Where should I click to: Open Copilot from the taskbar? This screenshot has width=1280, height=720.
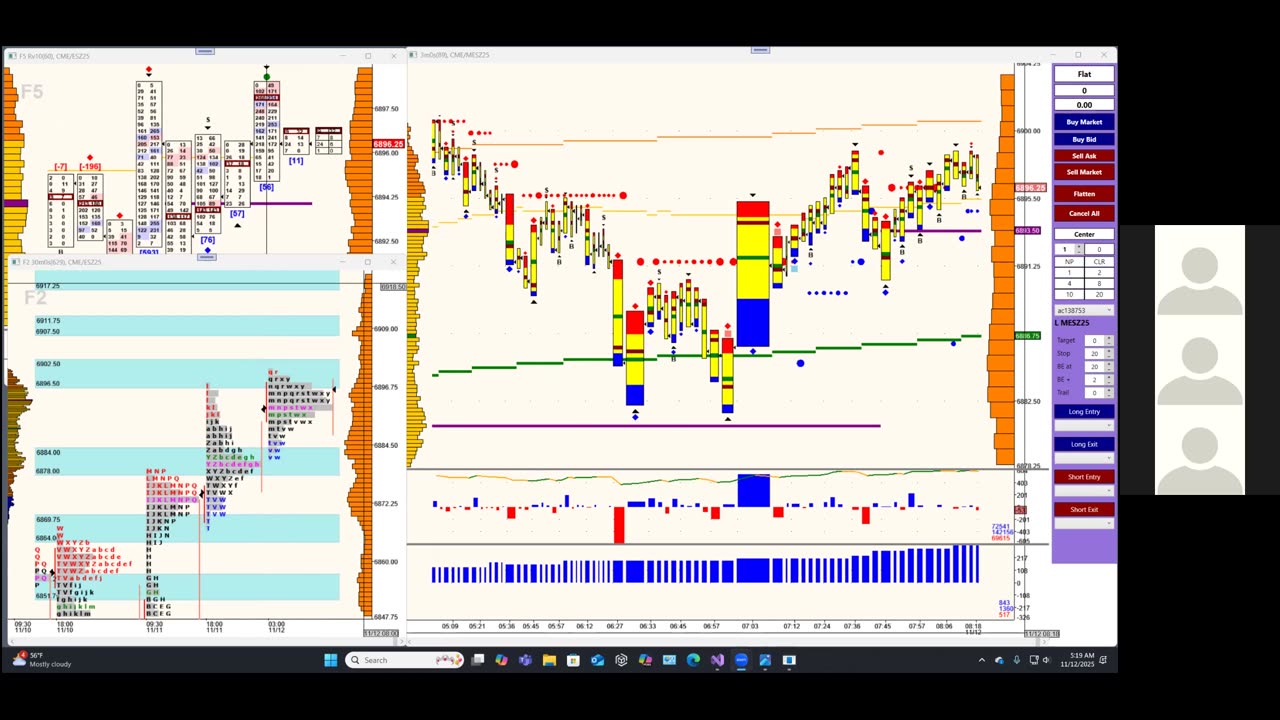click(501, 660)
